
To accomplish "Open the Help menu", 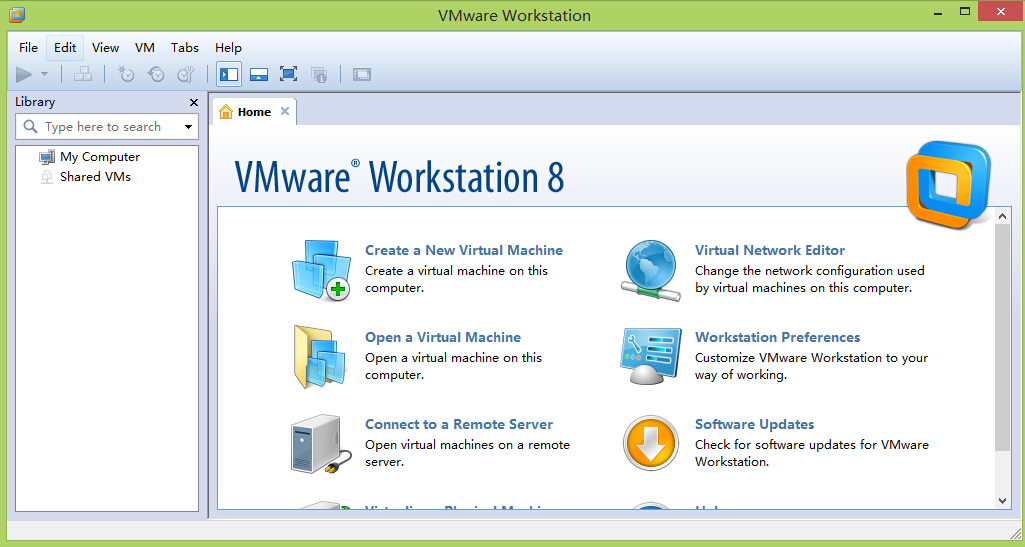I will 228,48.
